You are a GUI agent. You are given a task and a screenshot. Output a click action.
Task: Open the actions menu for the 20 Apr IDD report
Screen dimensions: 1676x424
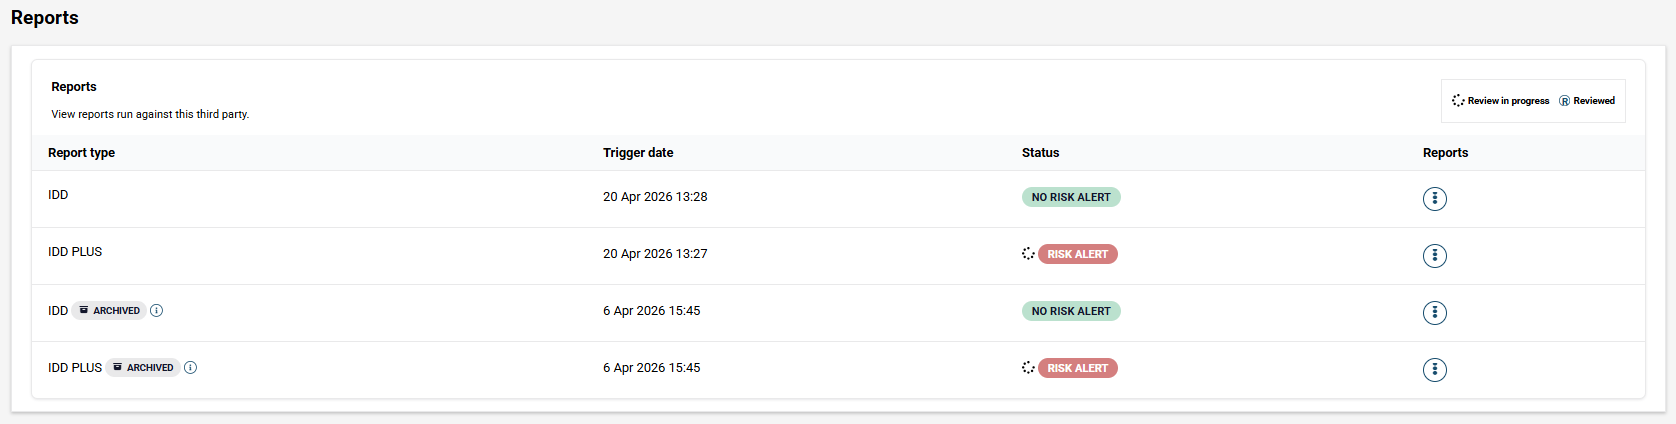tap(1434, 198)
